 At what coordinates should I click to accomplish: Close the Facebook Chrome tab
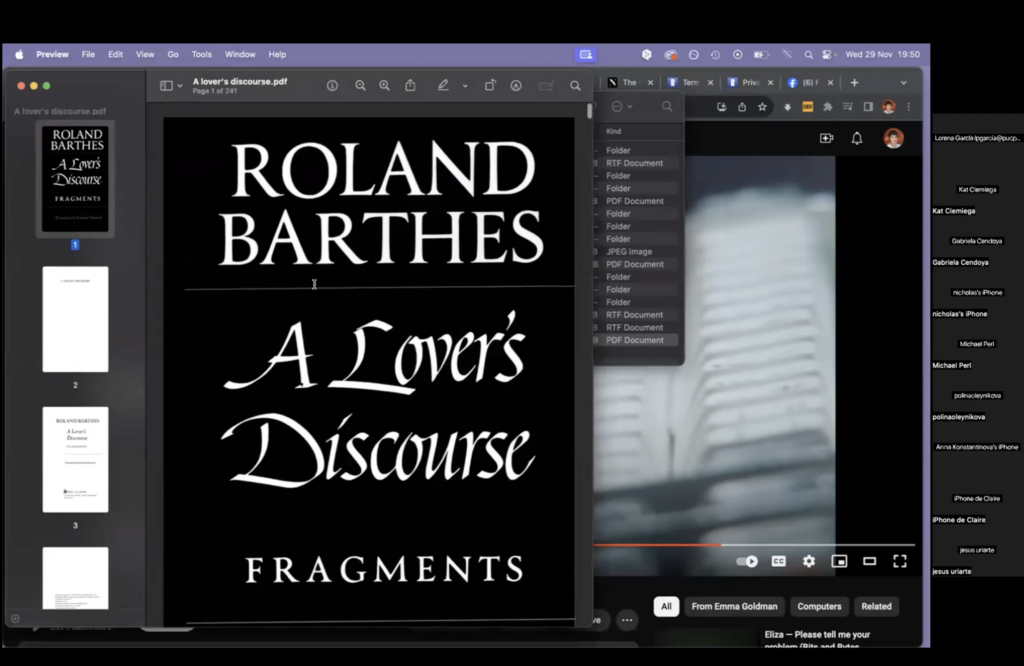pyautogui.click(x=830, y=83)
